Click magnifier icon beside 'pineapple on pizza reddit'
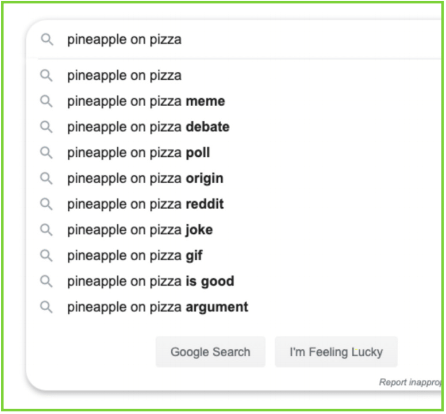Image resolution: width=446 pixels, height=414 pixels. [46, 204]
